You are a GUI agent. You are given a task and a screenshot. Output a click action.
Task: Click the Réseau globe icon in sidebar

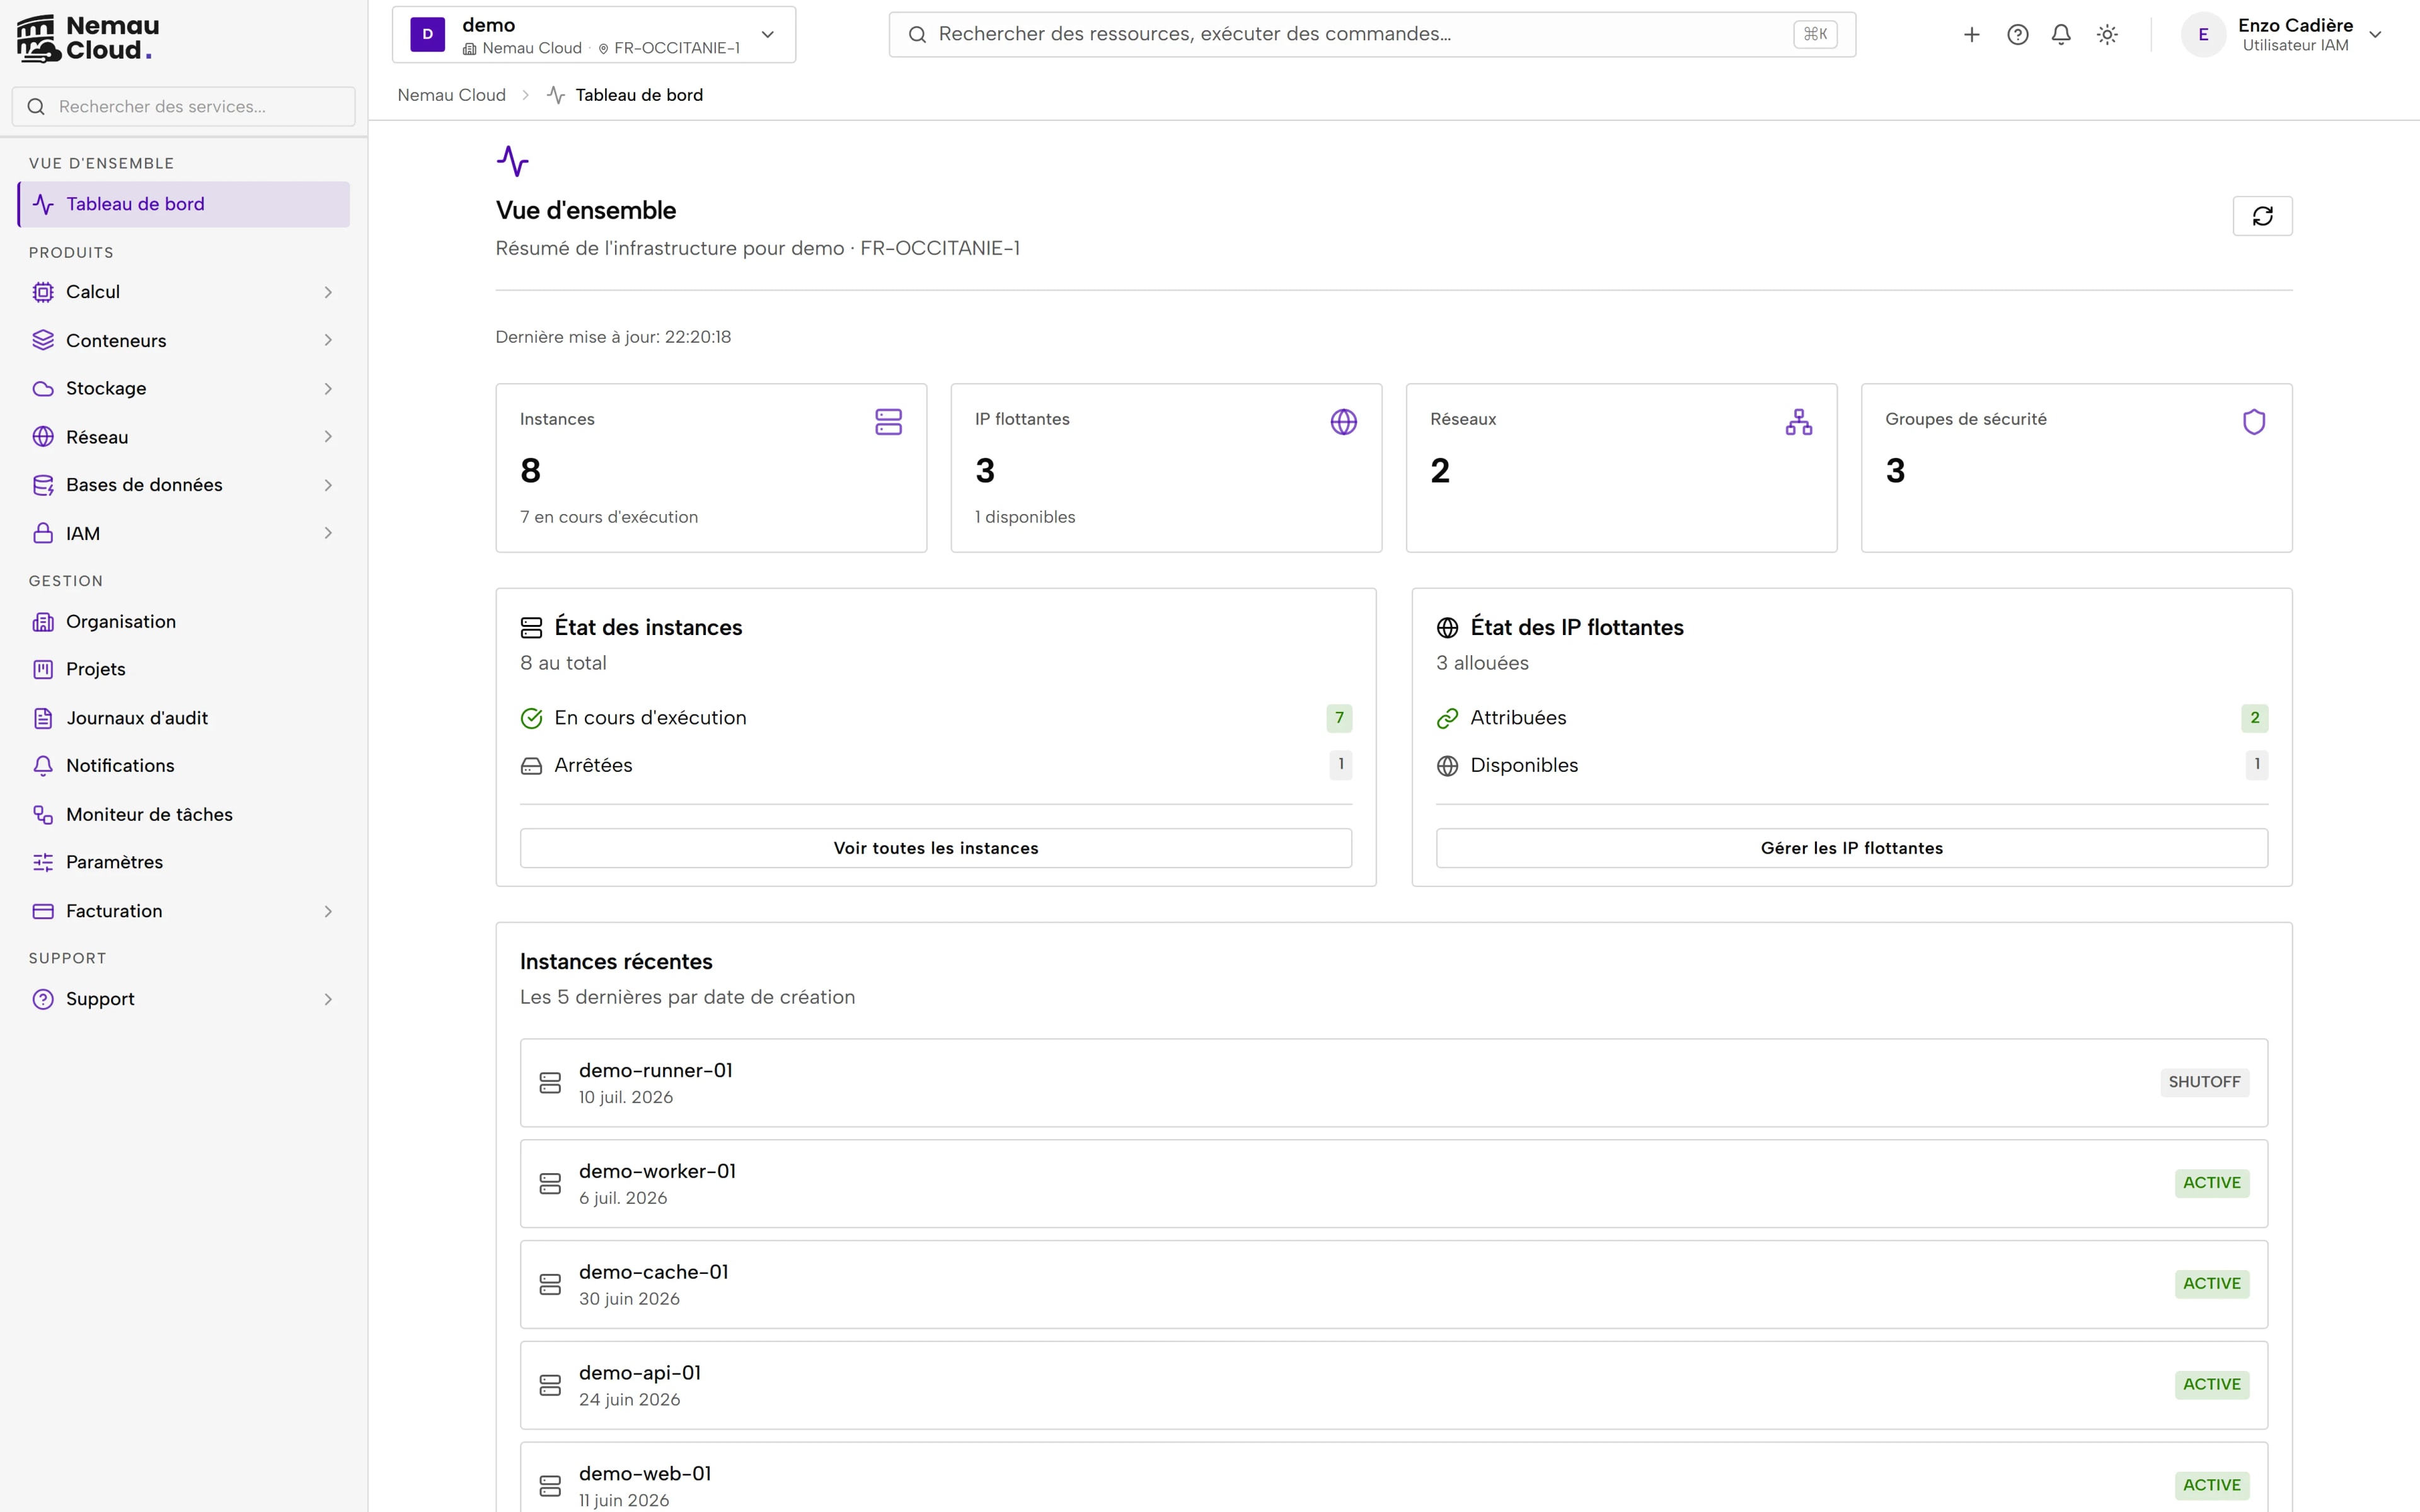pos(43,437)
